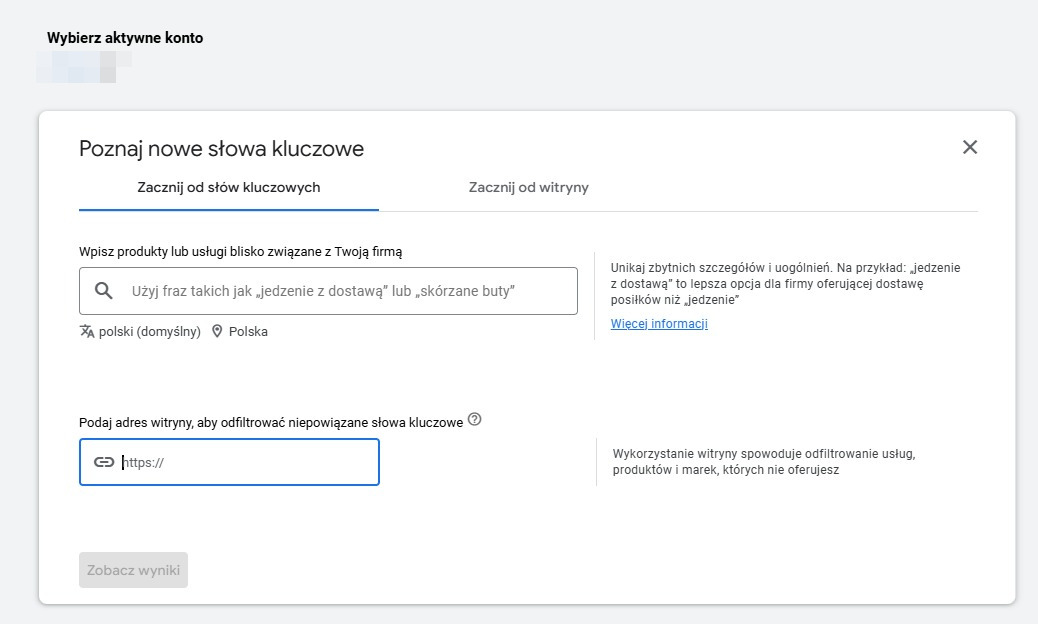Click the "Wybierz aktywne konto" heading
1038x624 pixels.
pos(125,38)
